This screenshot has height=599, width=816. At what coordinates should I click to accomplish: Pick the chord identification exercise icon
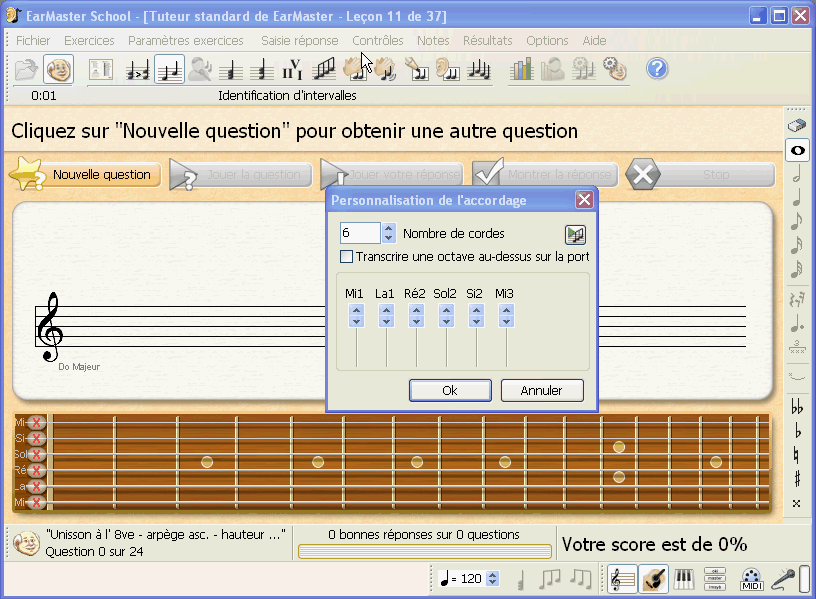point(231,69)
